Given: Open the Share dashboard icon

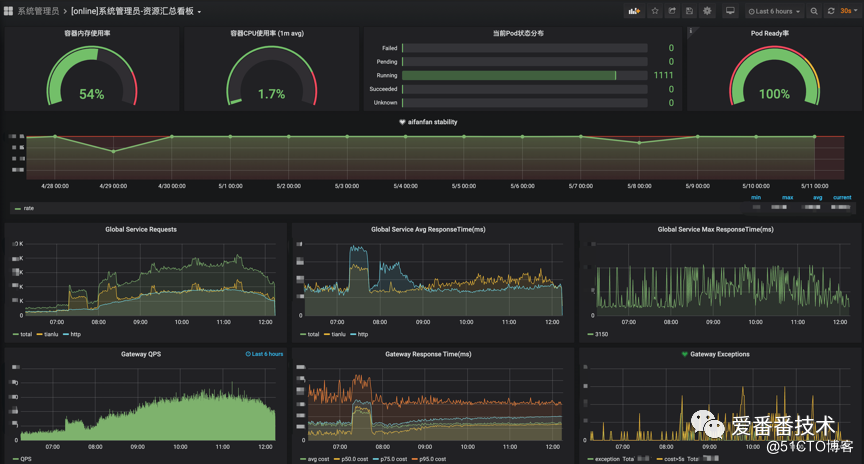Looking at the screenshot, I should pyautogui.click(x=672, y=11).
